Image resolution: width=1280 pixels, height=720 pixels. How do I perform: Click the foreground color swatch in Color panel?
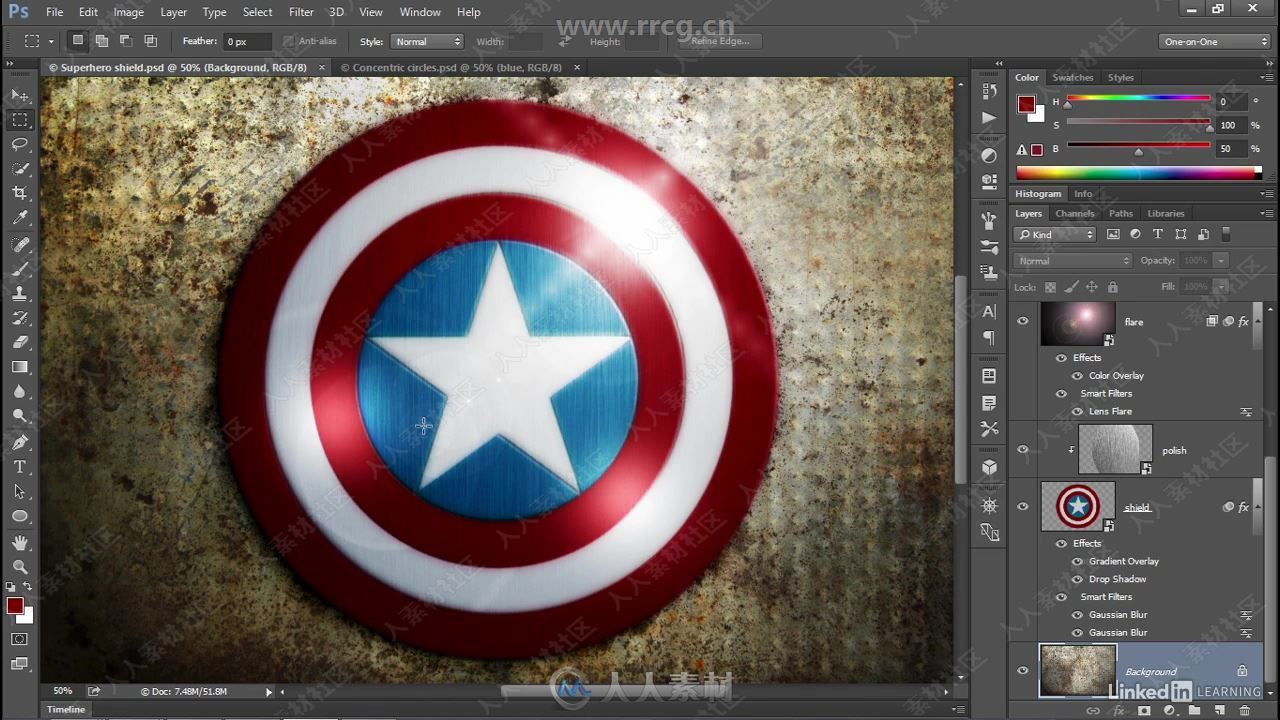[x=1026, y=104]
